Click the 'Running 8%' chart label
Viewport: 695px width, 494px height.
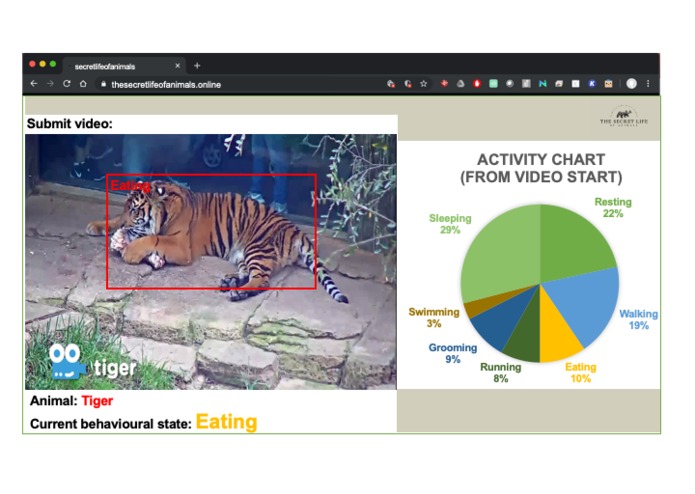point(501,373)
